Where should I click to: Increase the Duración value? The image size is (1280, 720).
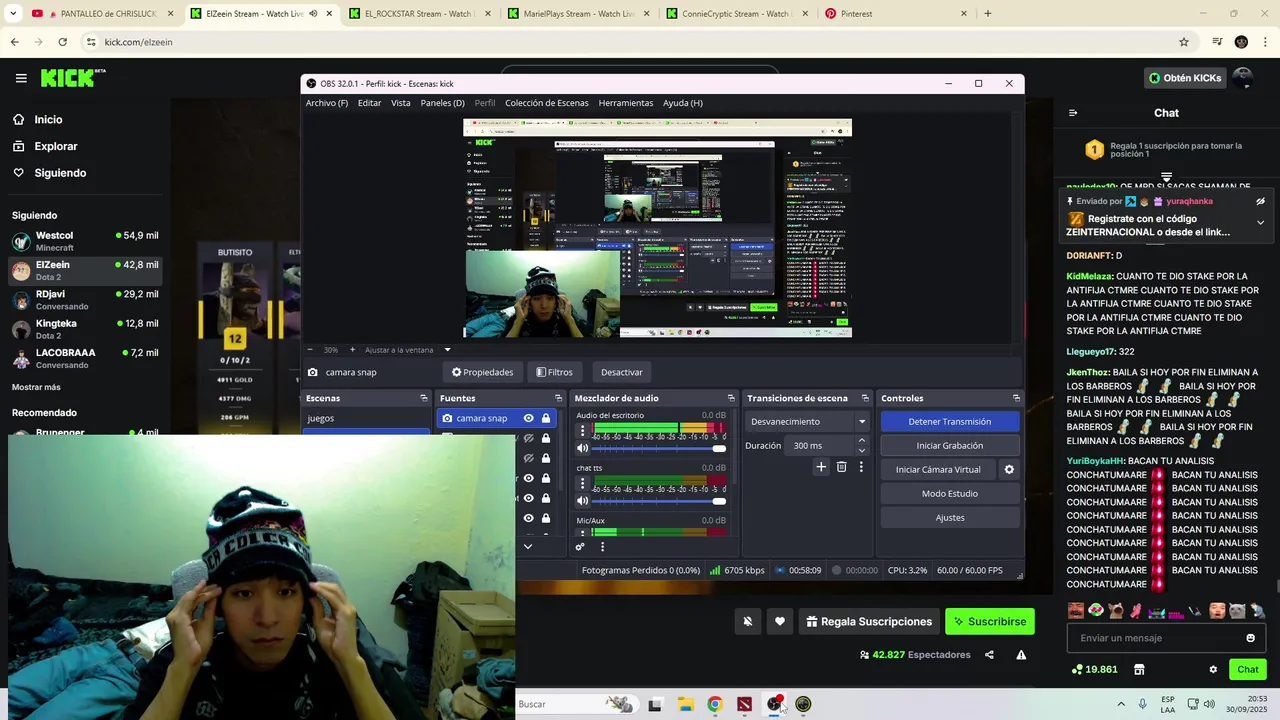tap(862, 441)
